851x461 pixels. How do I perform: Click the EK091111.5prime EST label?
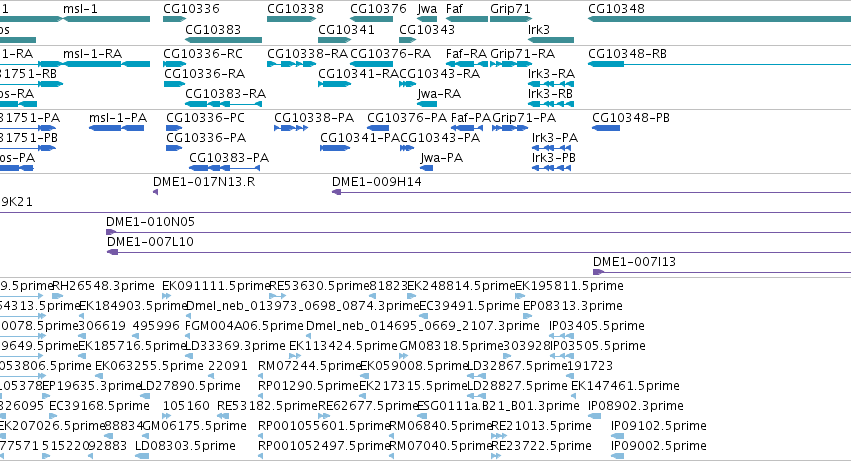coord(216,286)
